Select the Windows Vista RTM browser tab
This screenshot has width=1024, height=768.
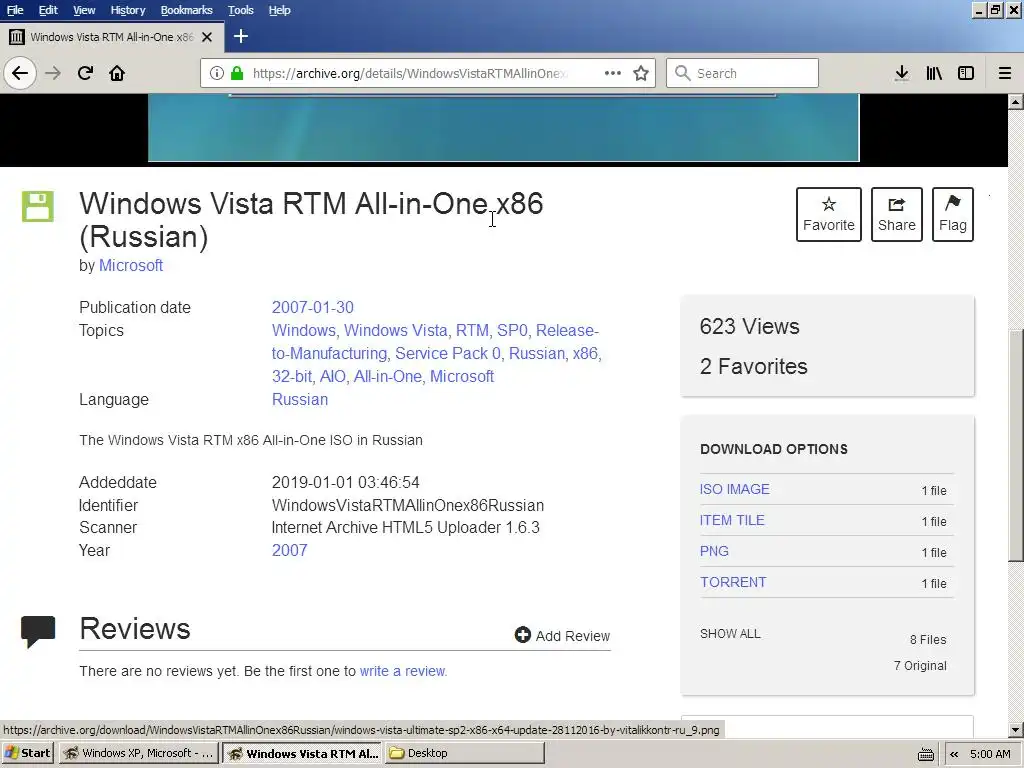tap(112, 37)
